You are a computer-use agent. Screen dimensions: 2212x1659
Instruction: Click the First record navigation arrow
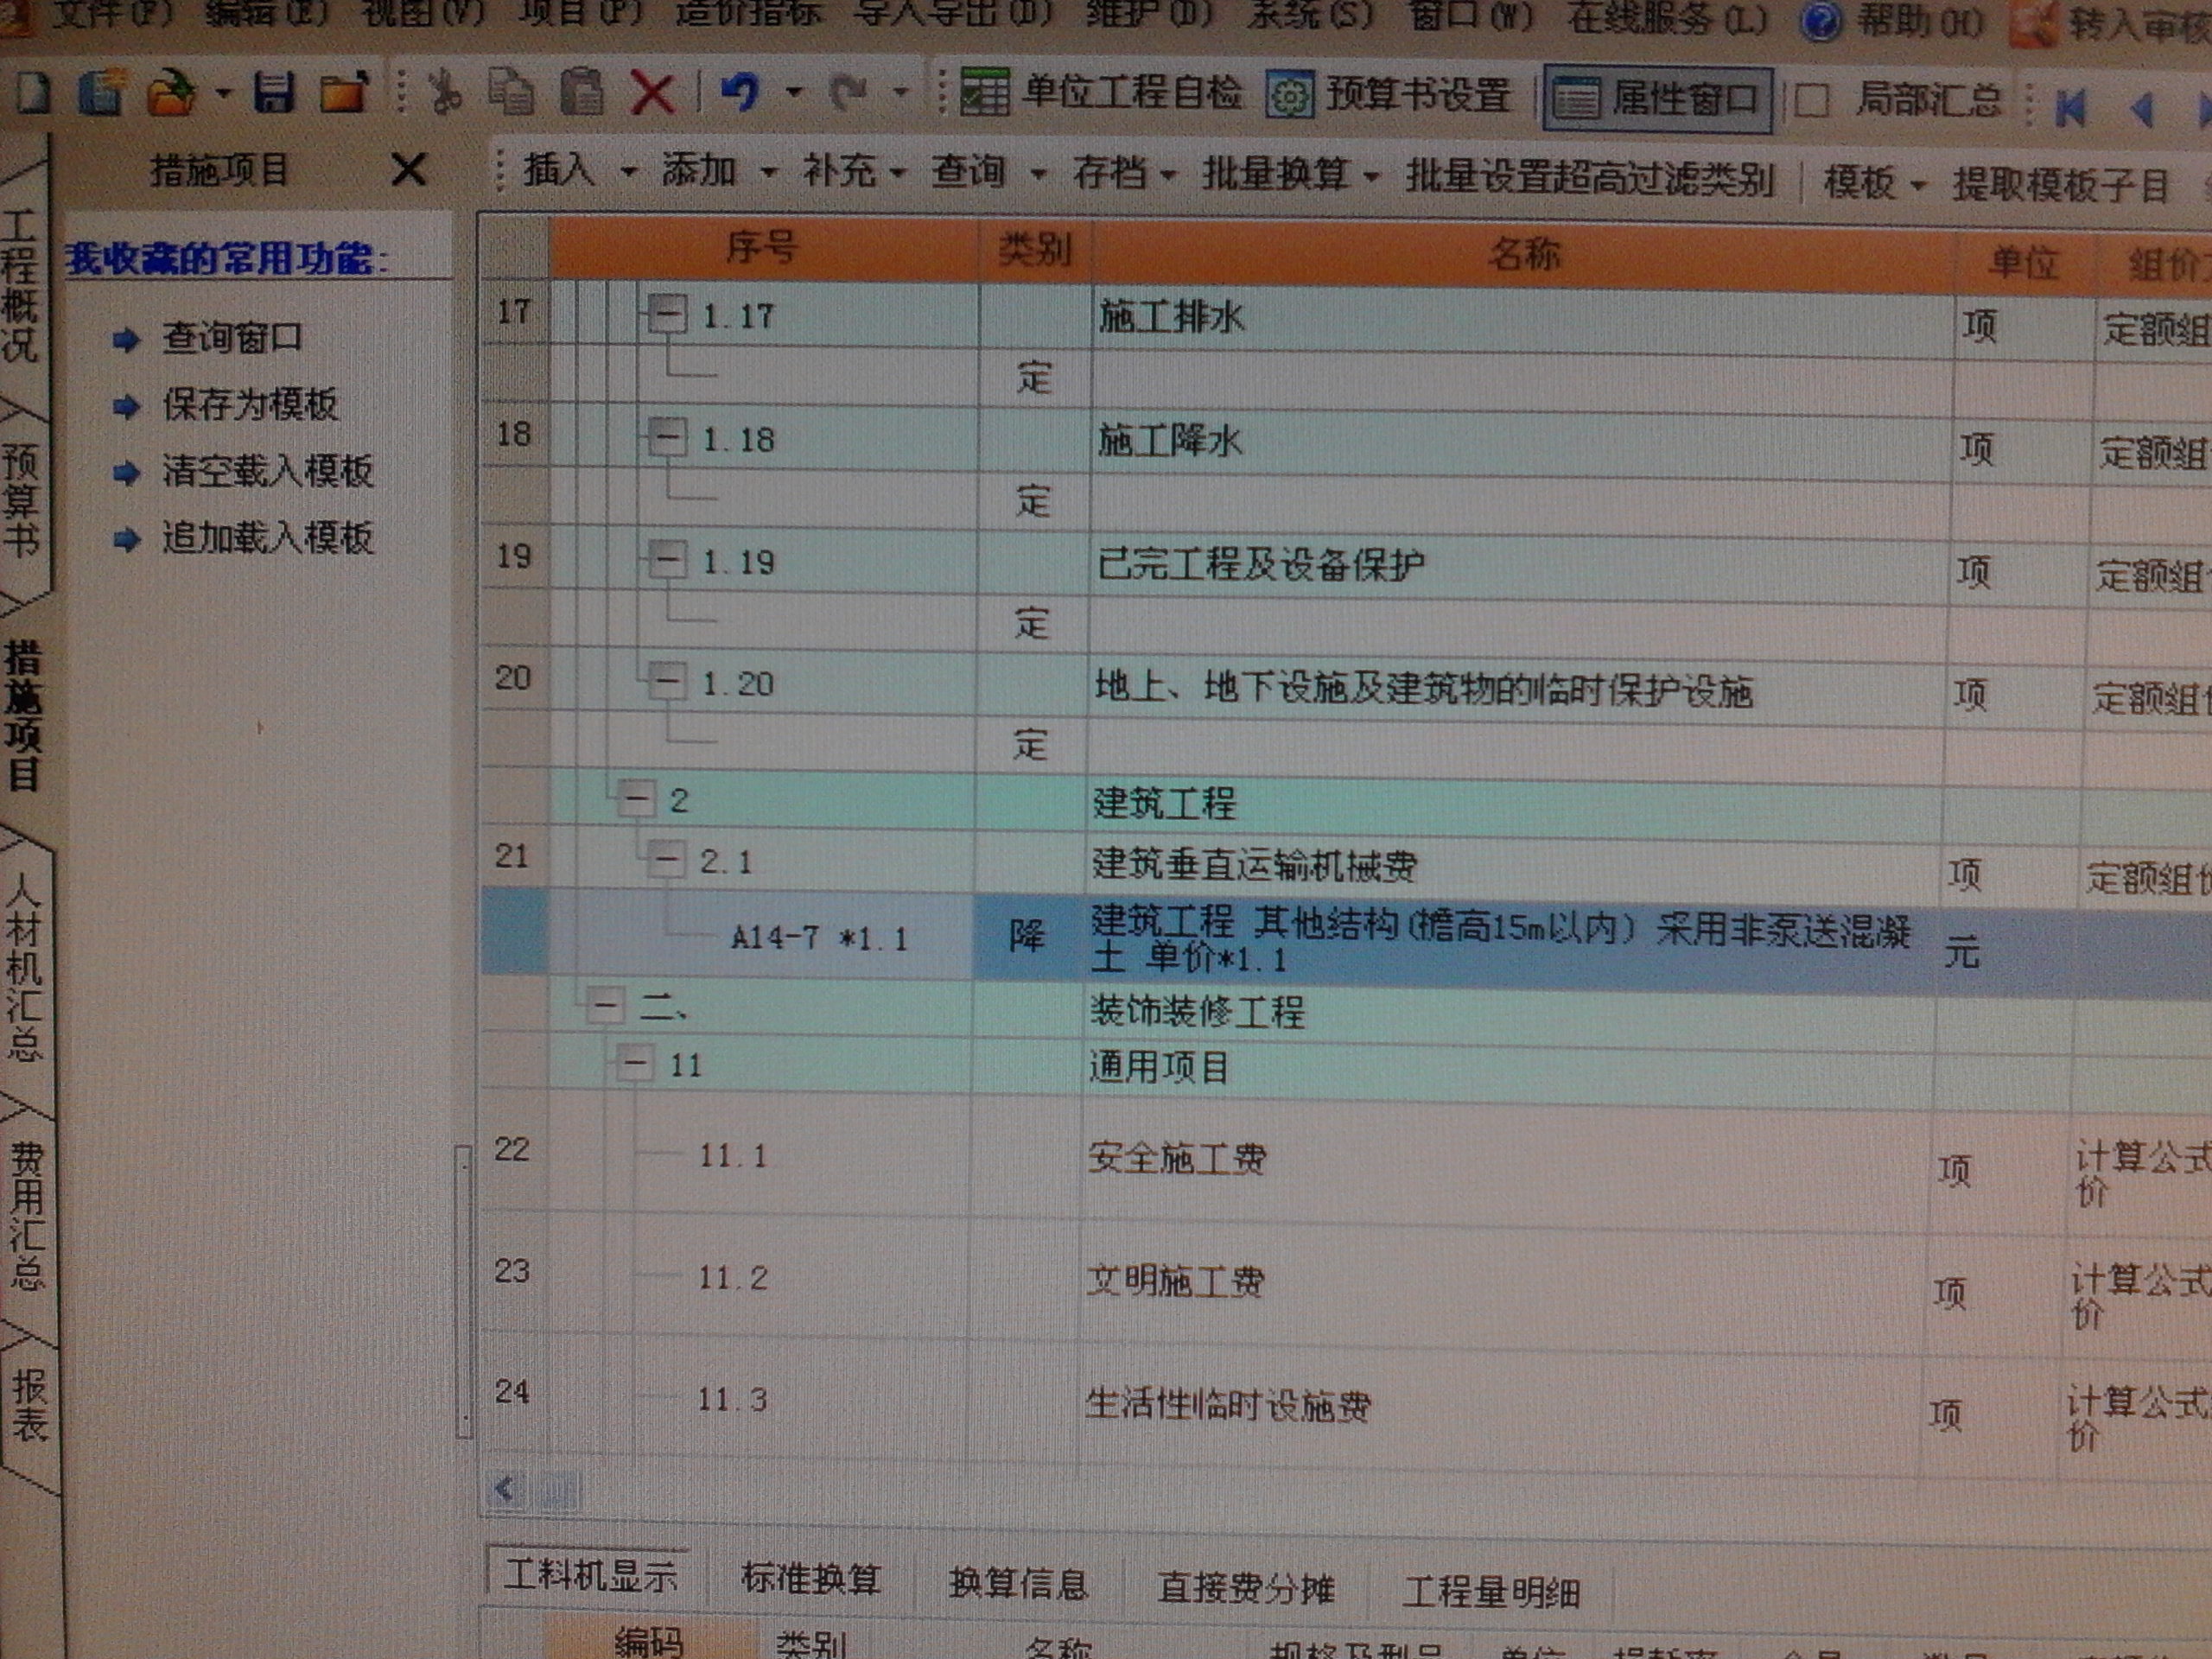[x=2069, y=107]
